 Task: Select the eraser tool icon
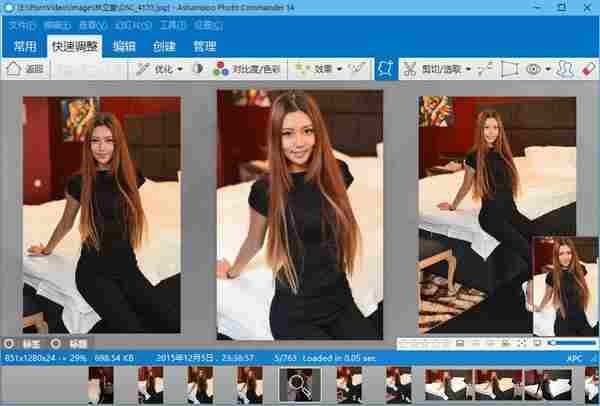pos(590,70)
